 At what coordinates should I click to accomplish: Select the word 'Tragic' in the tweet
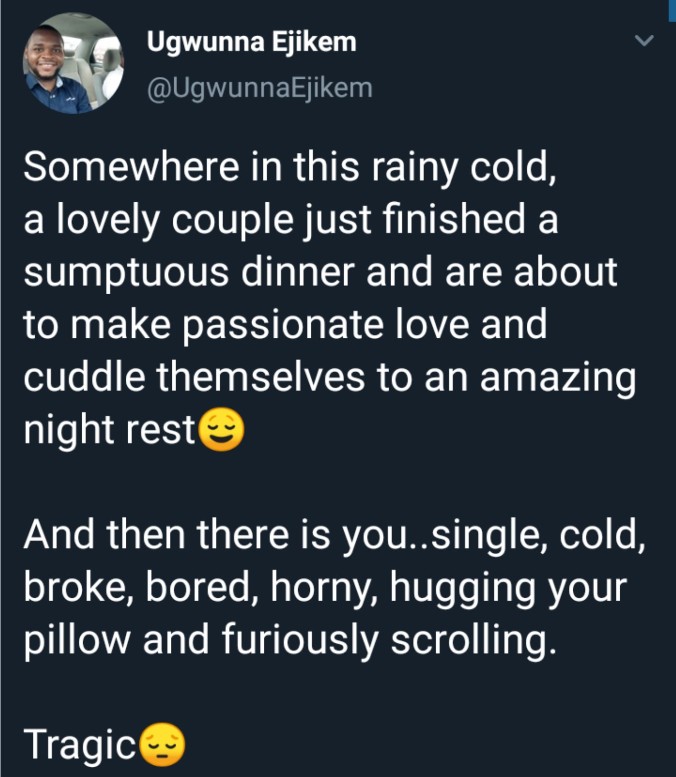pos(80,745)
